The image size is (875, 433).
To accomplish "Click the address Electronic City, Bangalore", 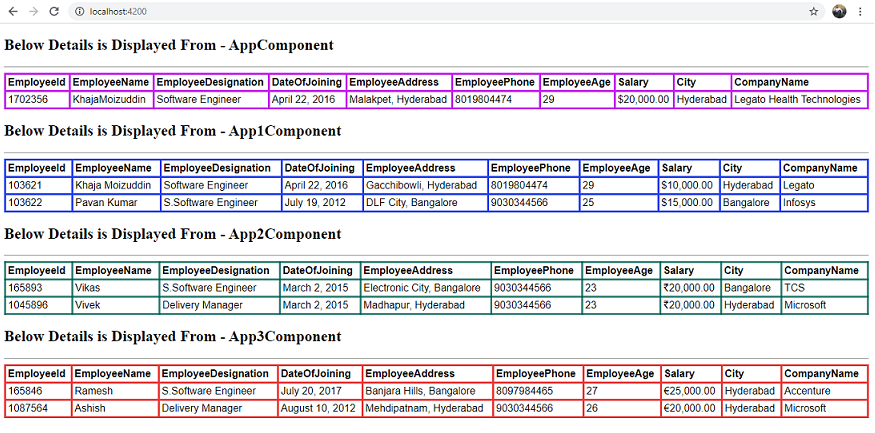I will click(x=422, y=288).
